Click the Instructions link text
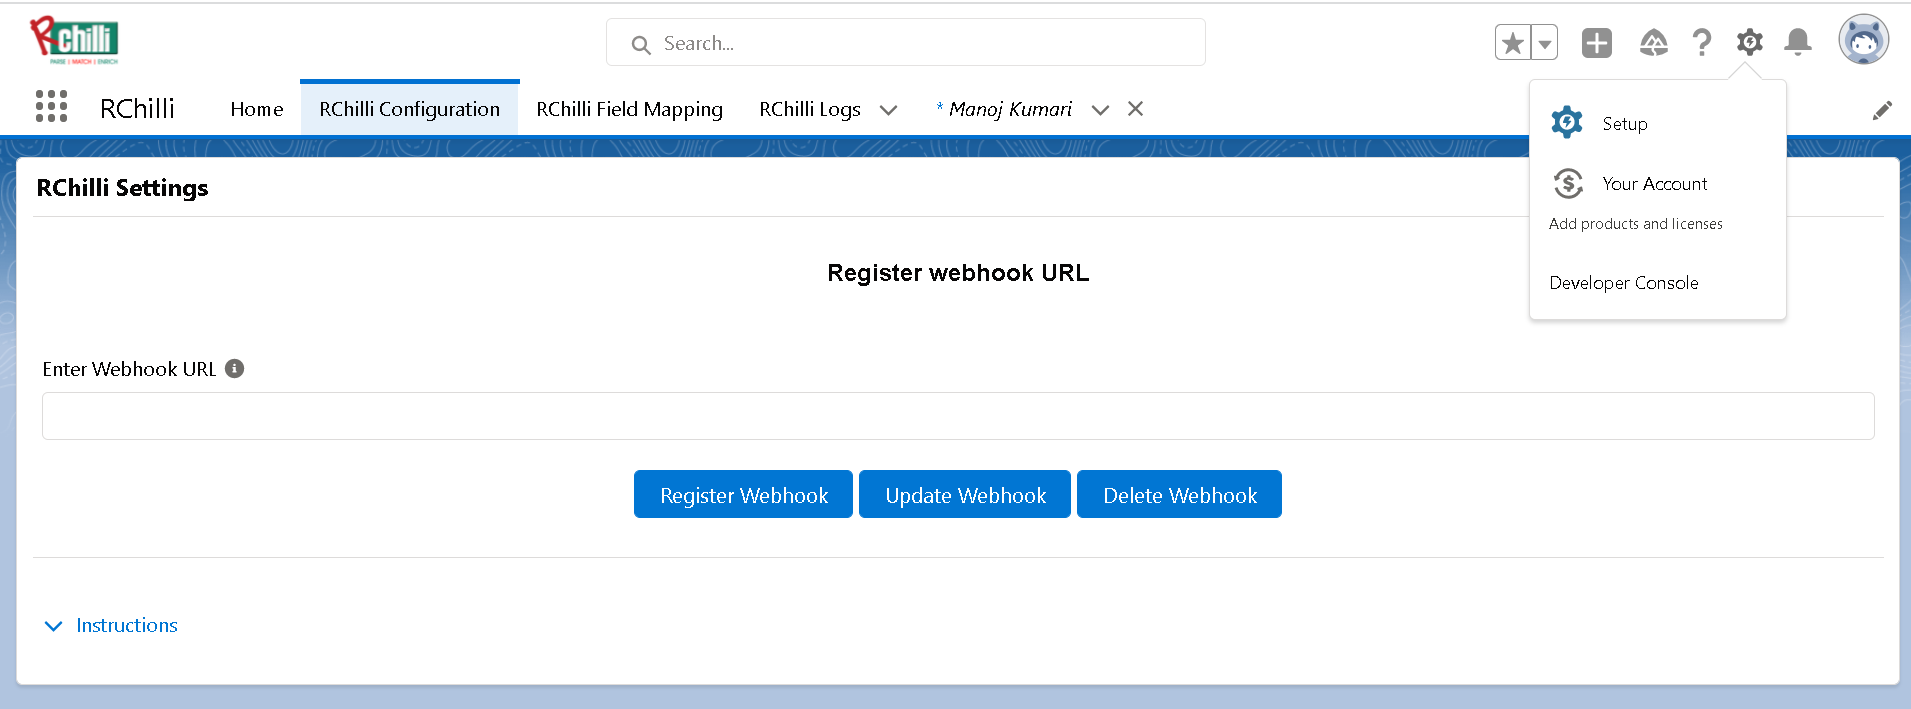The image size is (1911, 709). click(x=127, y=625)
